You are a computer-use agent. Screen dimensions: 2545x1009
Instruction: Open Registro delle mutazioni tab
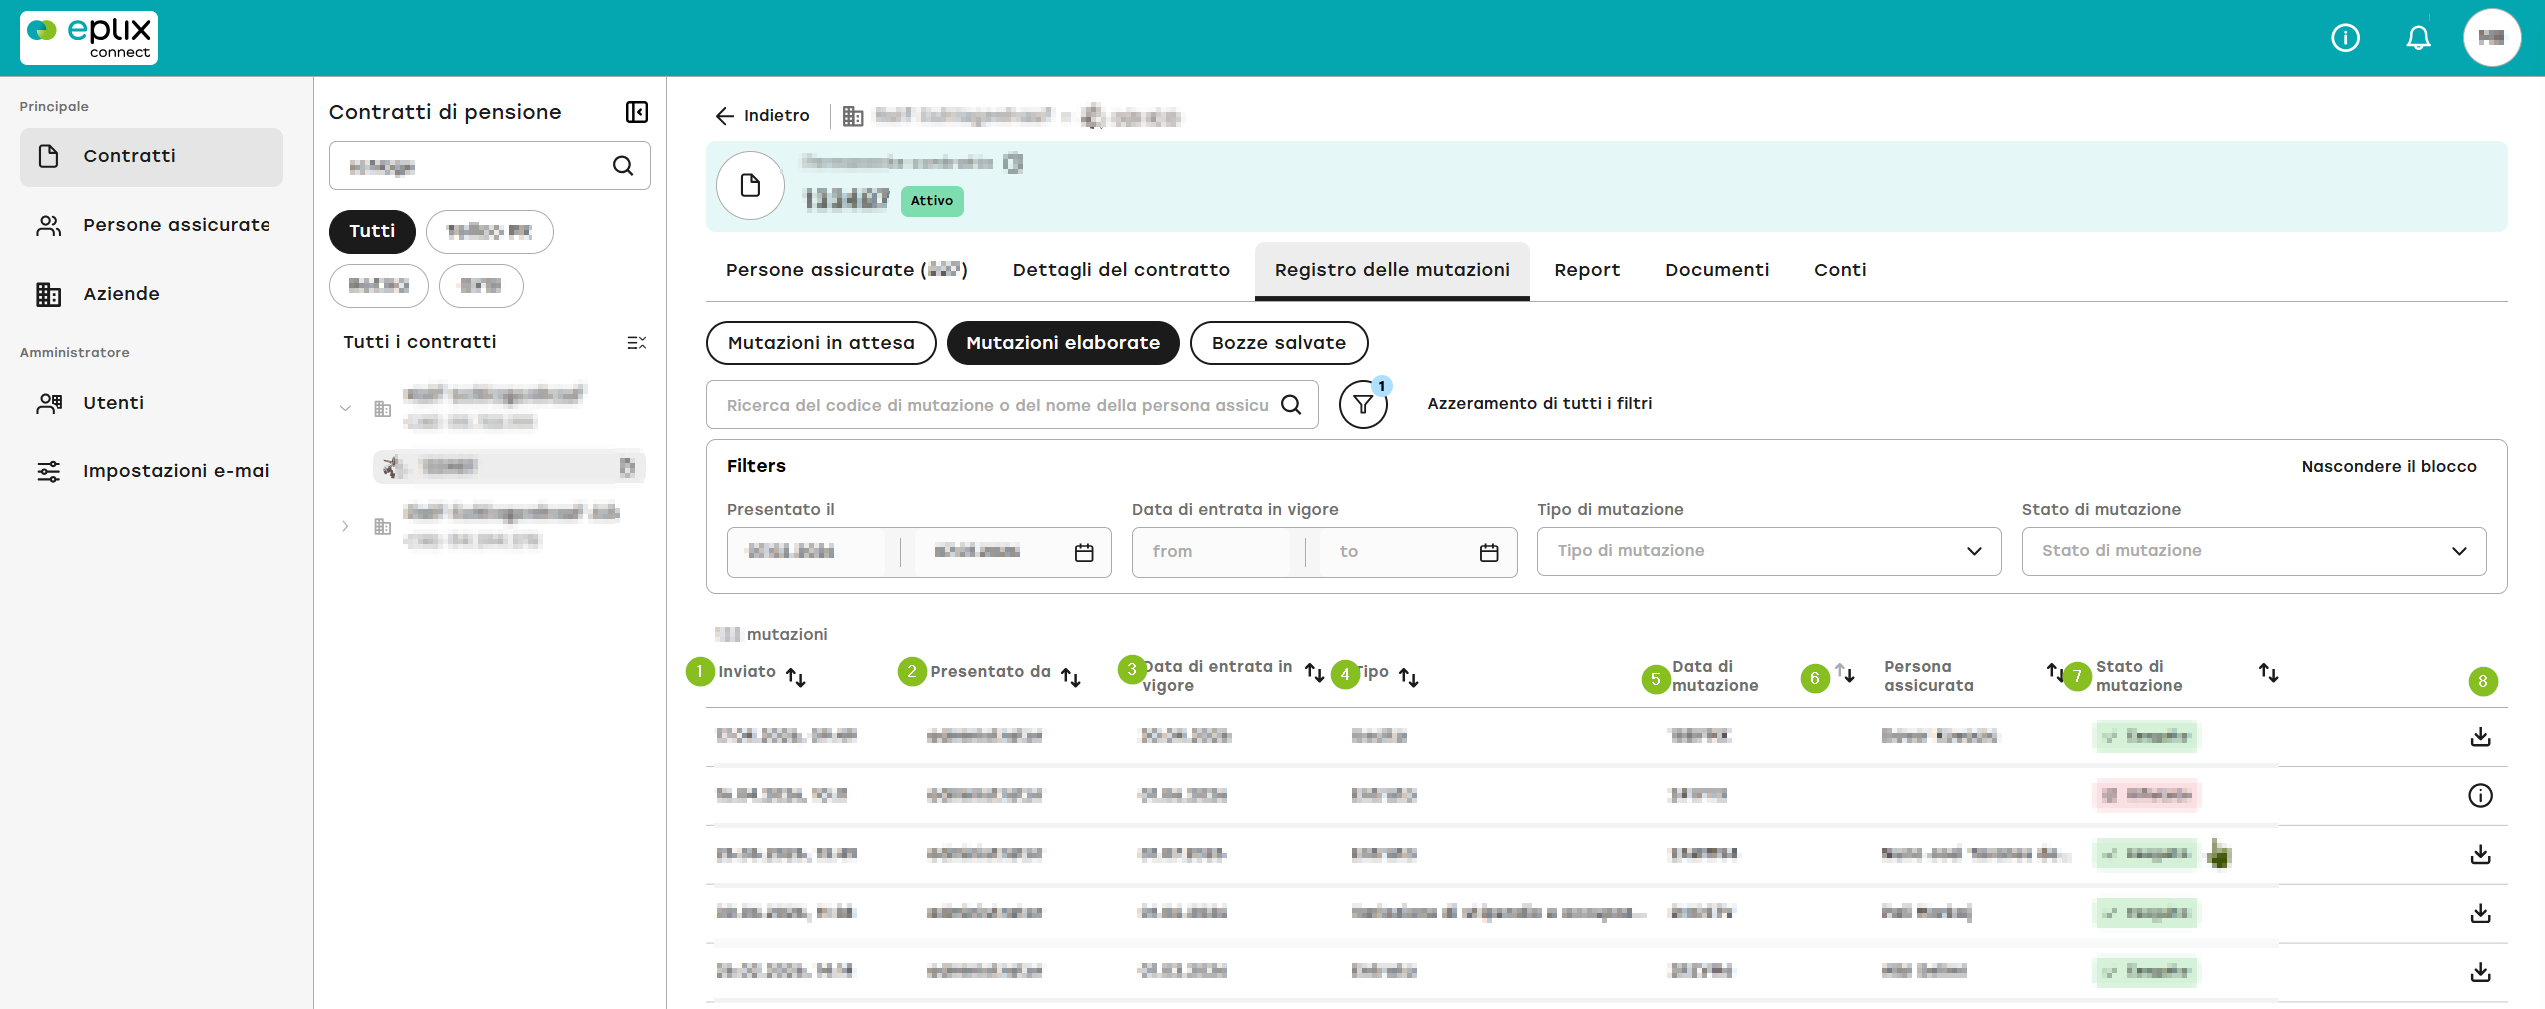1392,270
